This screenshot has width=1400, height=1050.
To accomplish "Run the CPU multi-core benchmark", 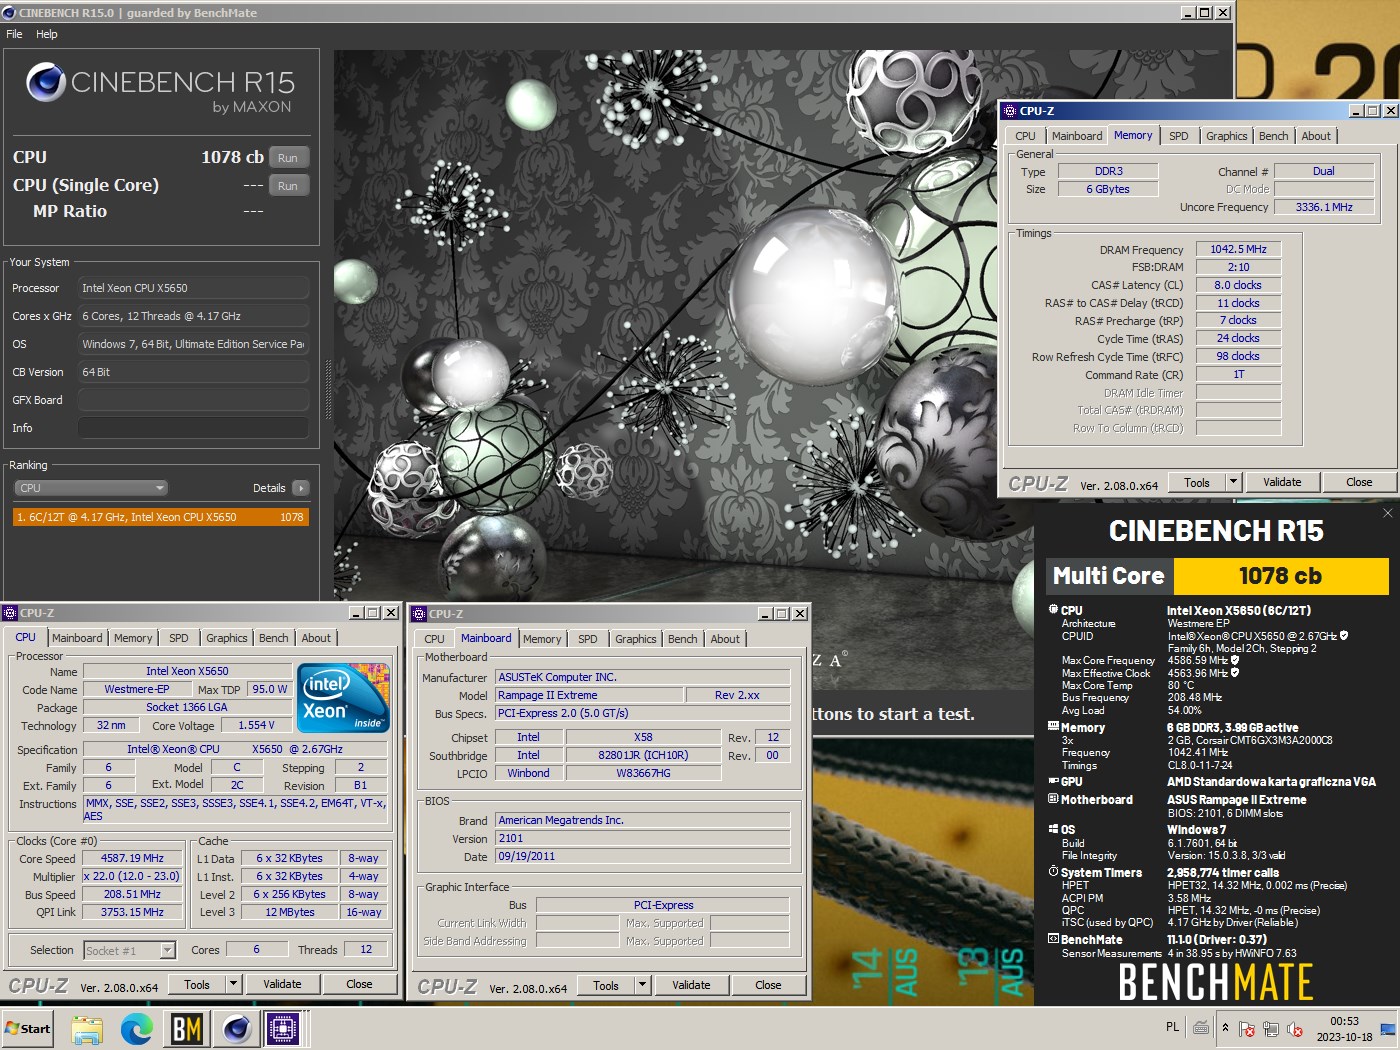I will (x=288, y=158).
